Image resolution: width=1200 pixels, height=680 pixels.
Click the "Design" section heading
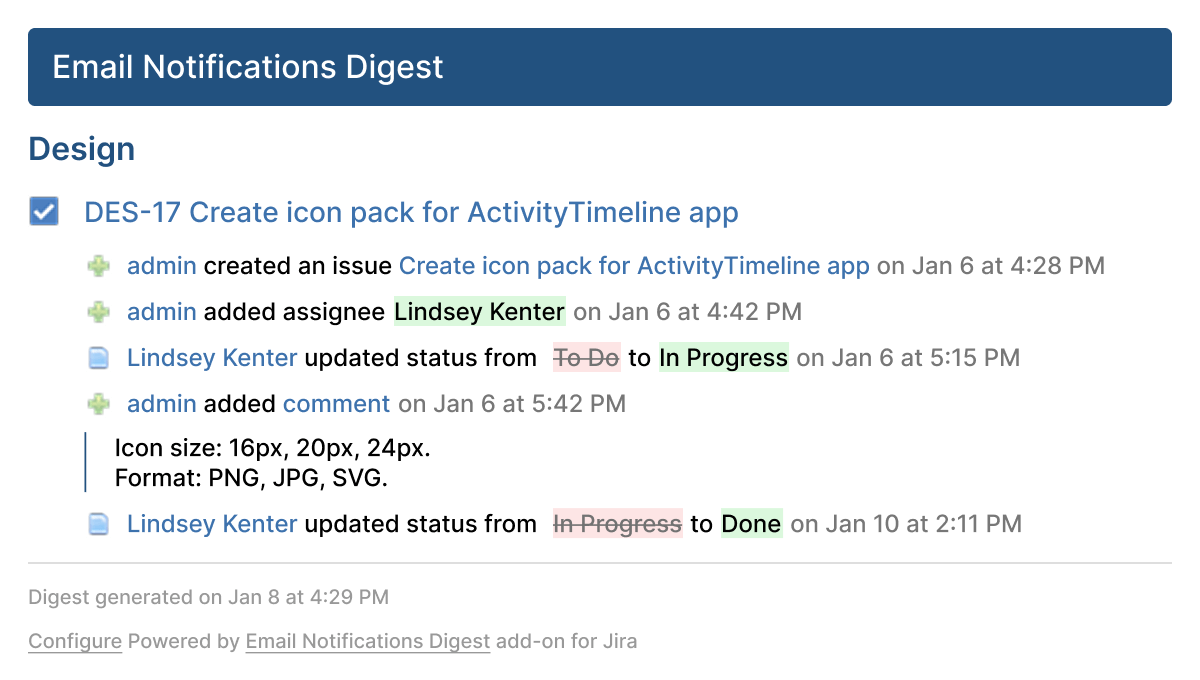click(x=81, y=148)
